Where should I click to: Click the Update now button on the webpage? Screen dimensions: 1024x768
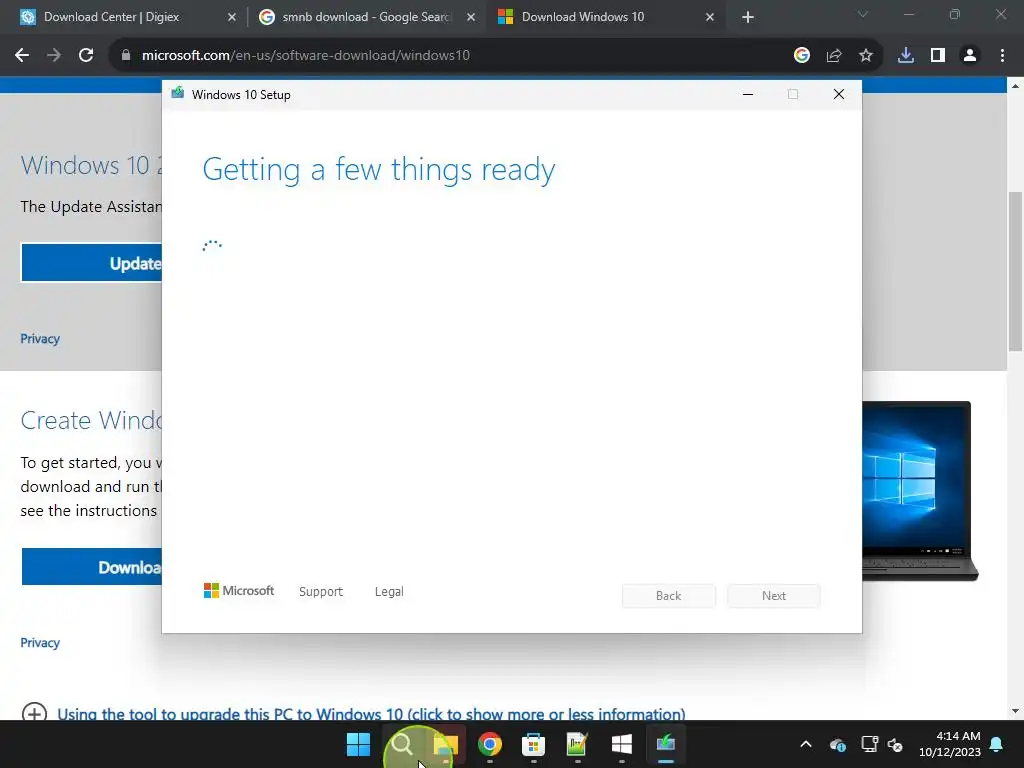tap(91, 263)
